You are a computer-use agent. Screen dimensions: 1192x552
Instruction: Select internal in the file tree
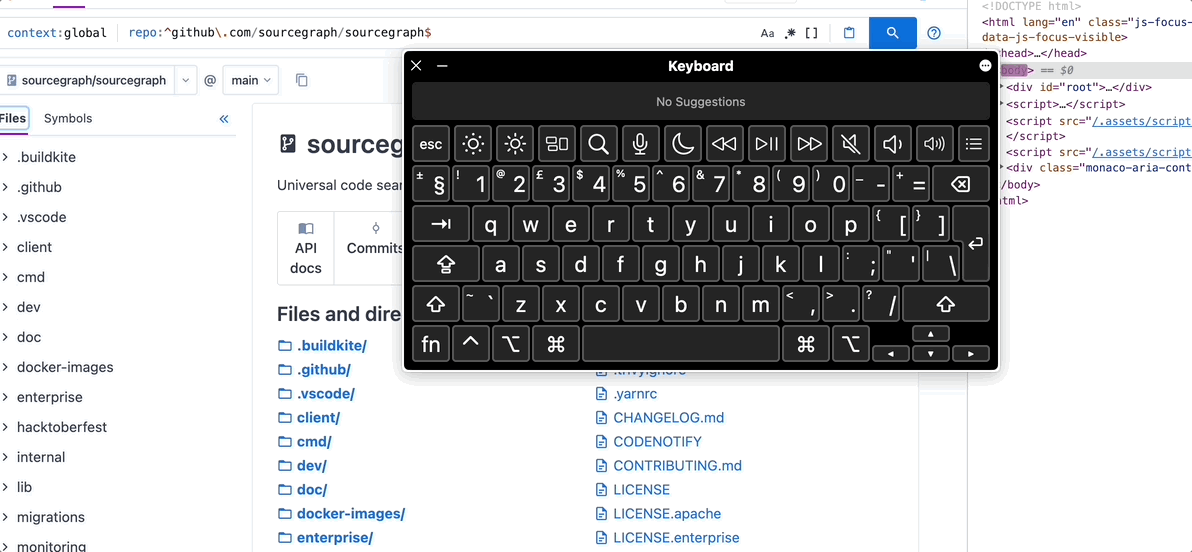[x=41, y=457]
